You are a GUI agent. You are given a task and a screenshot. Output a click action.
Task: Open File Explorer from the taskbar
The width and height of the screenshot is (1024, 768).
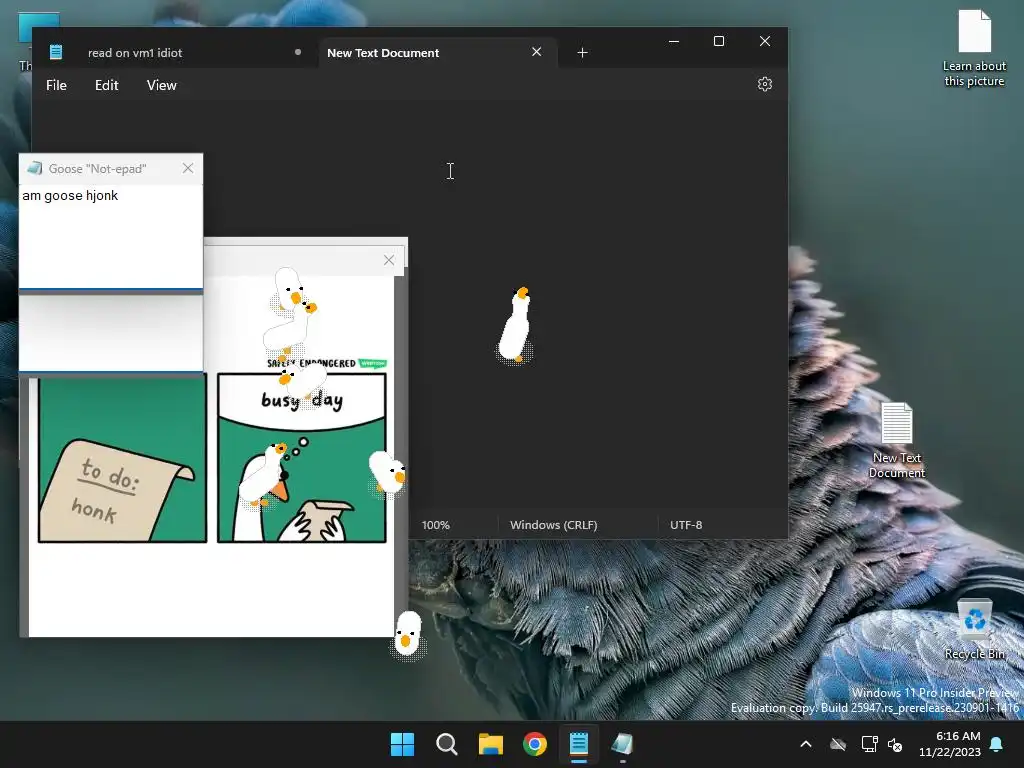coord(490,744)
